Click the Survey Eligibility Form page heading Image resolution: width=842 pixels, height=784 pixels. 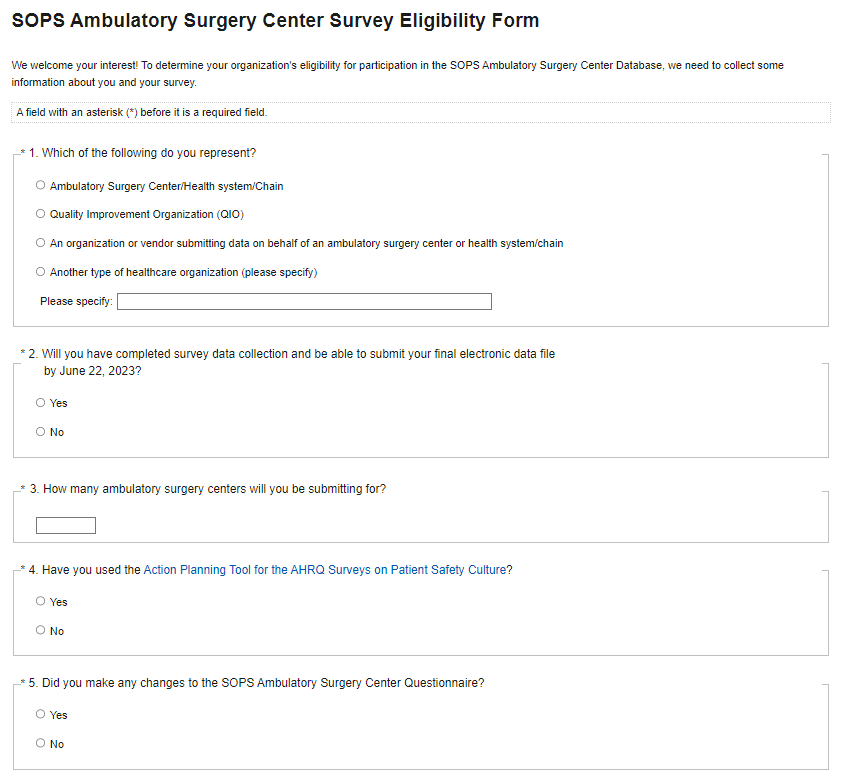[x=275, y=21]
